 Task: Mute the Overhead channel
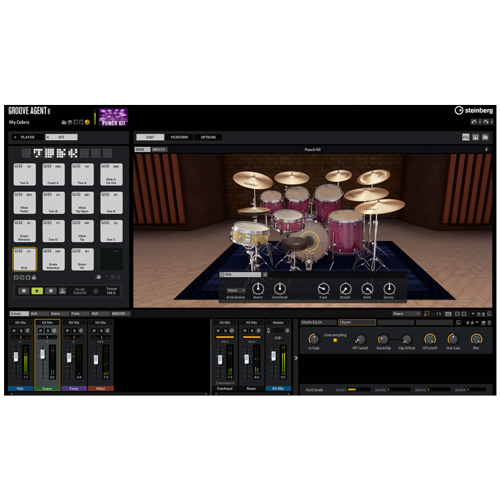tap(219, 331)
